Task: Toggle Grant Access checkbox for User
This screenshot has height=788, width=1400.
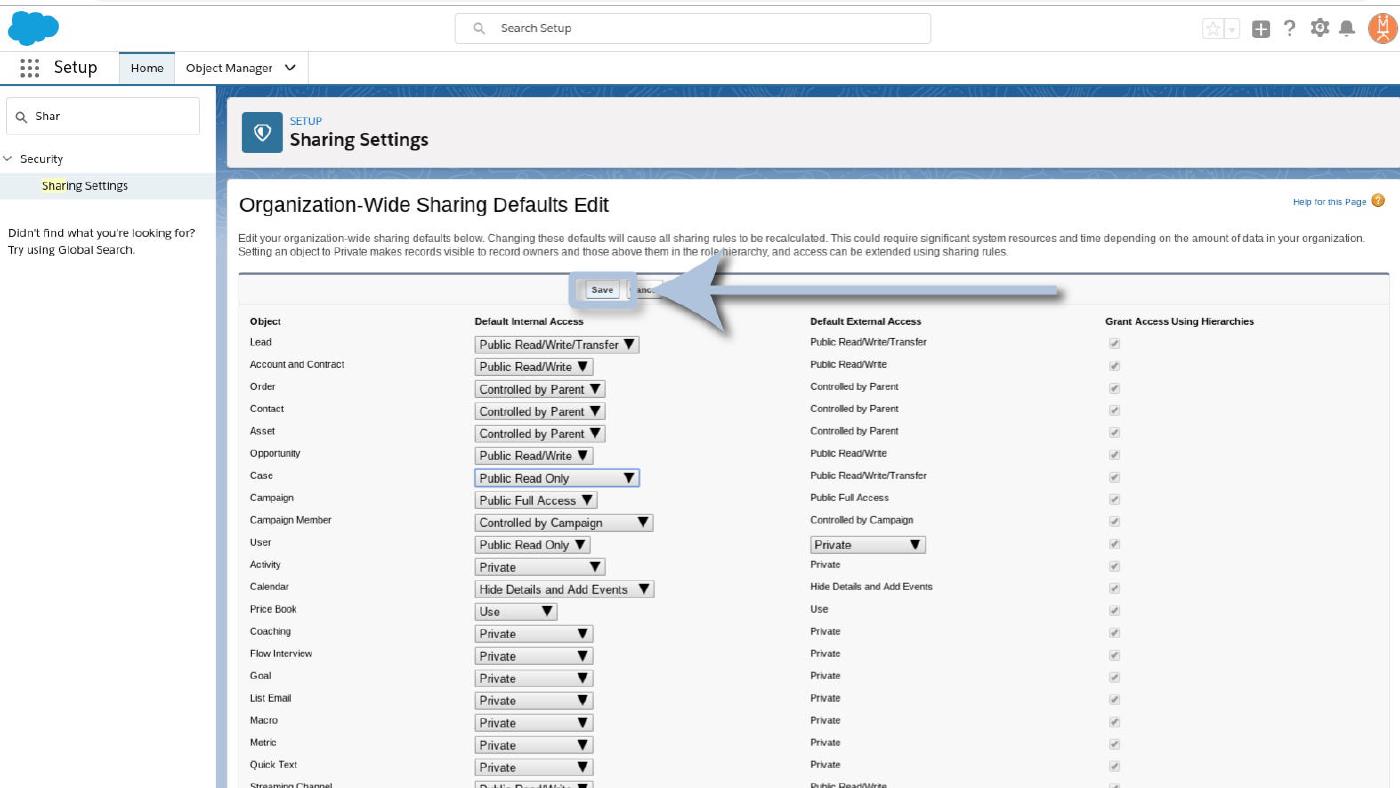Action: [x=1114, y=544]
